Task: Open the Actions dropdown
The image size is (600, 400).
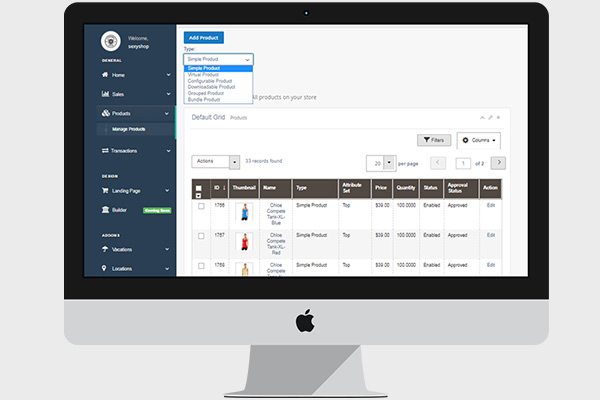Action: pos(215,161)
